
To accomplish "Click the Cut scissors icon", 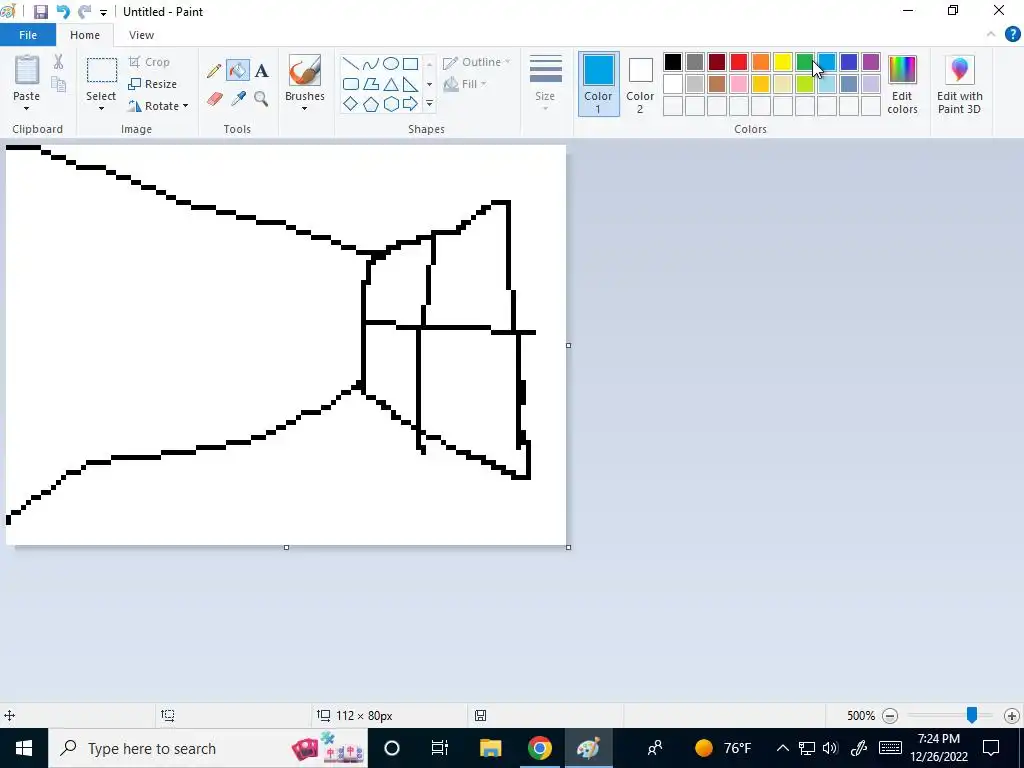I will [58, 61].
